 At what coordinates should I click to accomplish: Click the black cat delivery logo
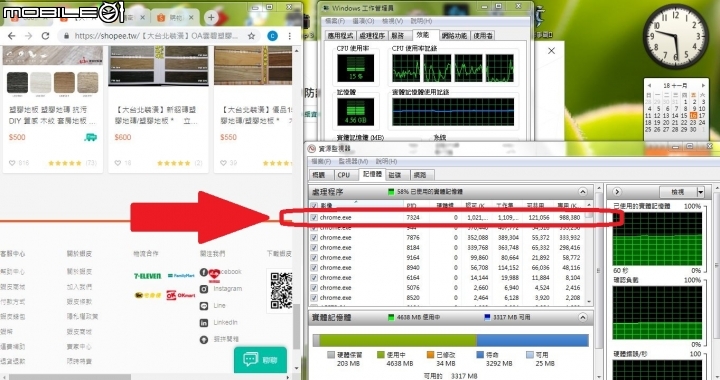[x=147, y=295]
